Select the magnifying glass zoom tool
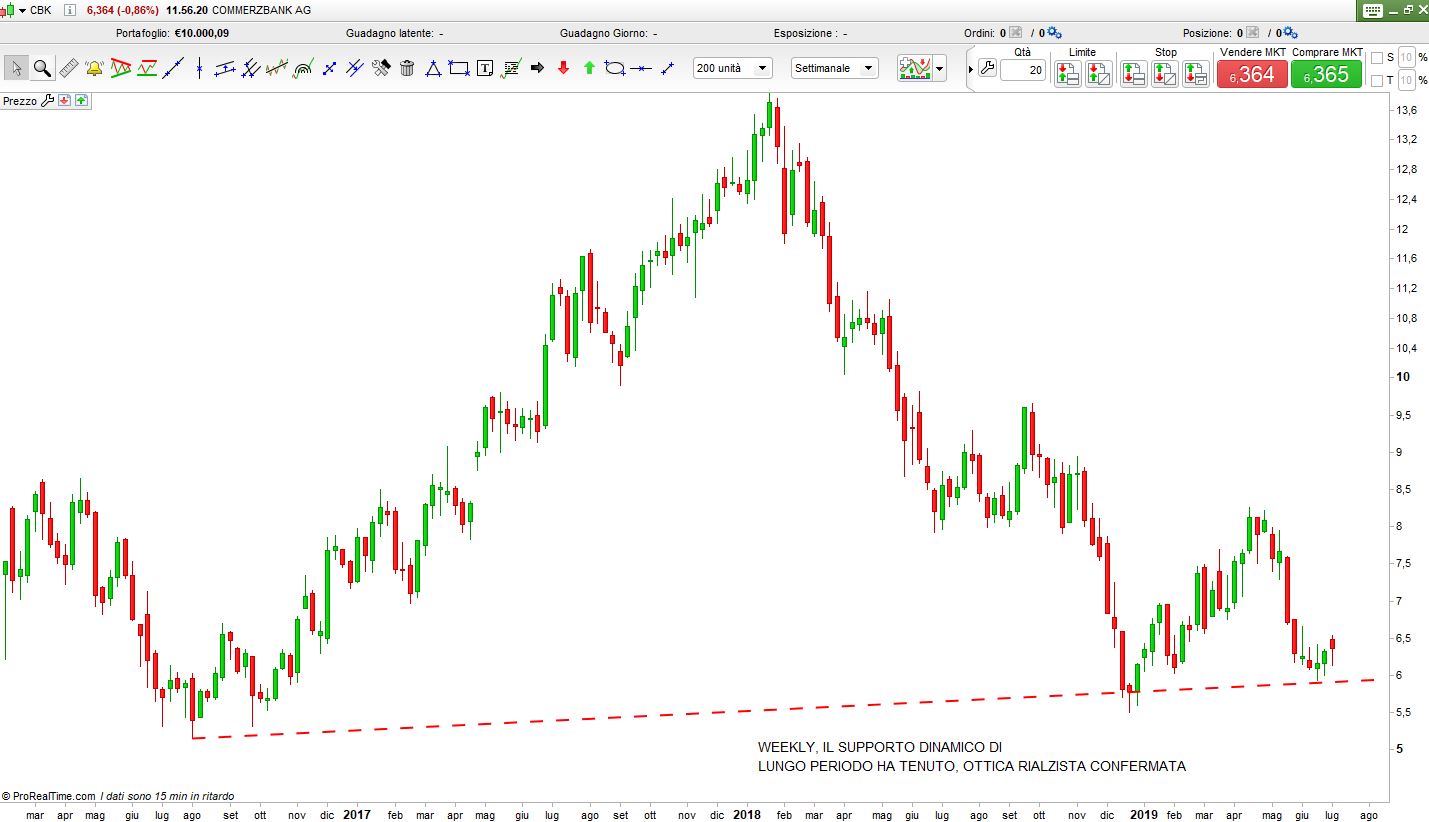1429x822 pixels. click(42, 68)
